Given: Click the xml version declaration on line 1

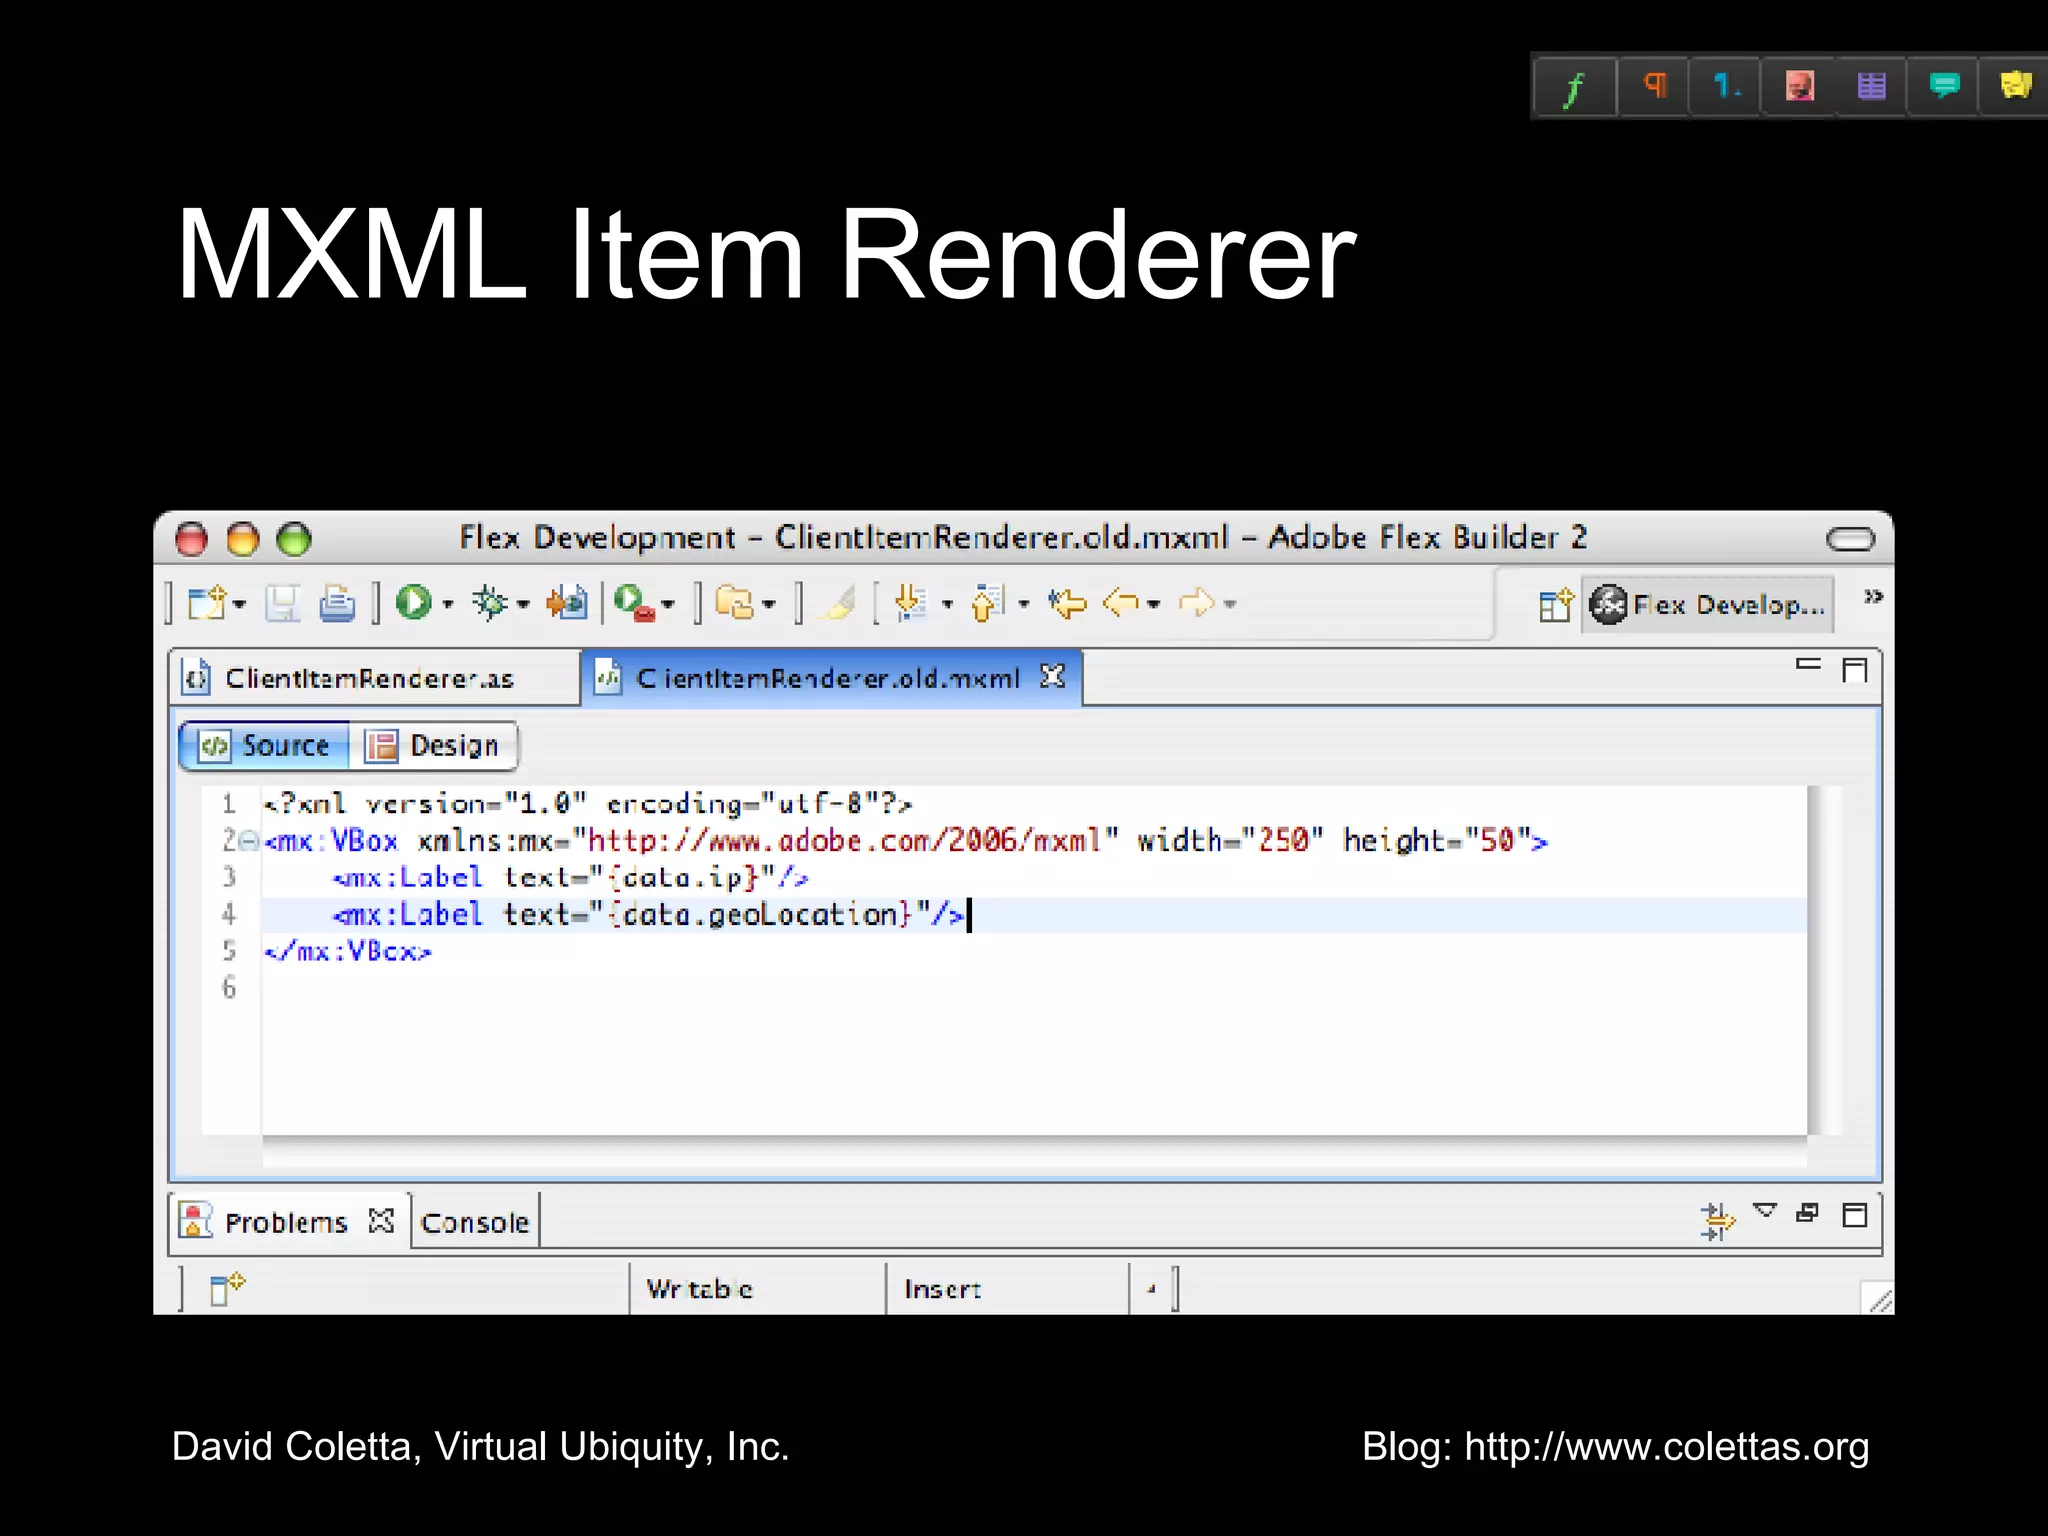Looking at the screenshot, I should pos(589,804).
